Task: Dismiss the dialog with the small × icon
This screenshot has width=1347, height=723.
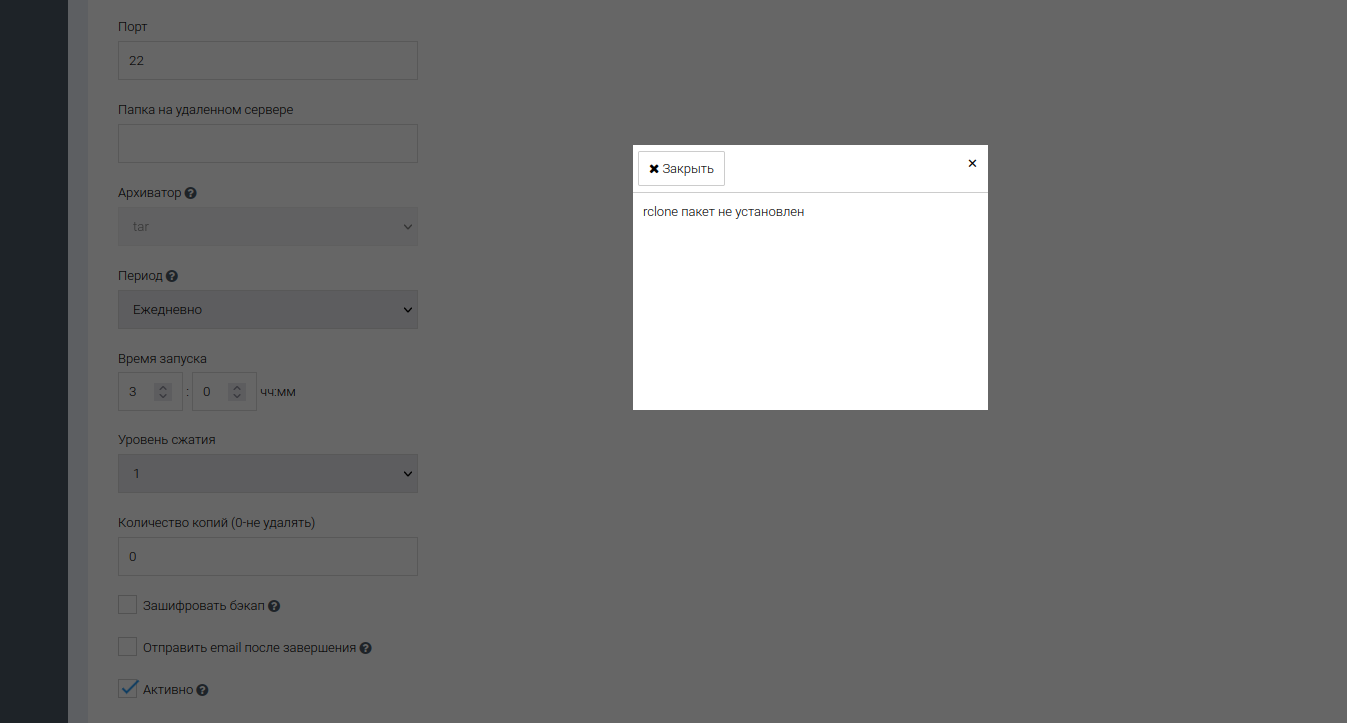Action: point(972,163)
